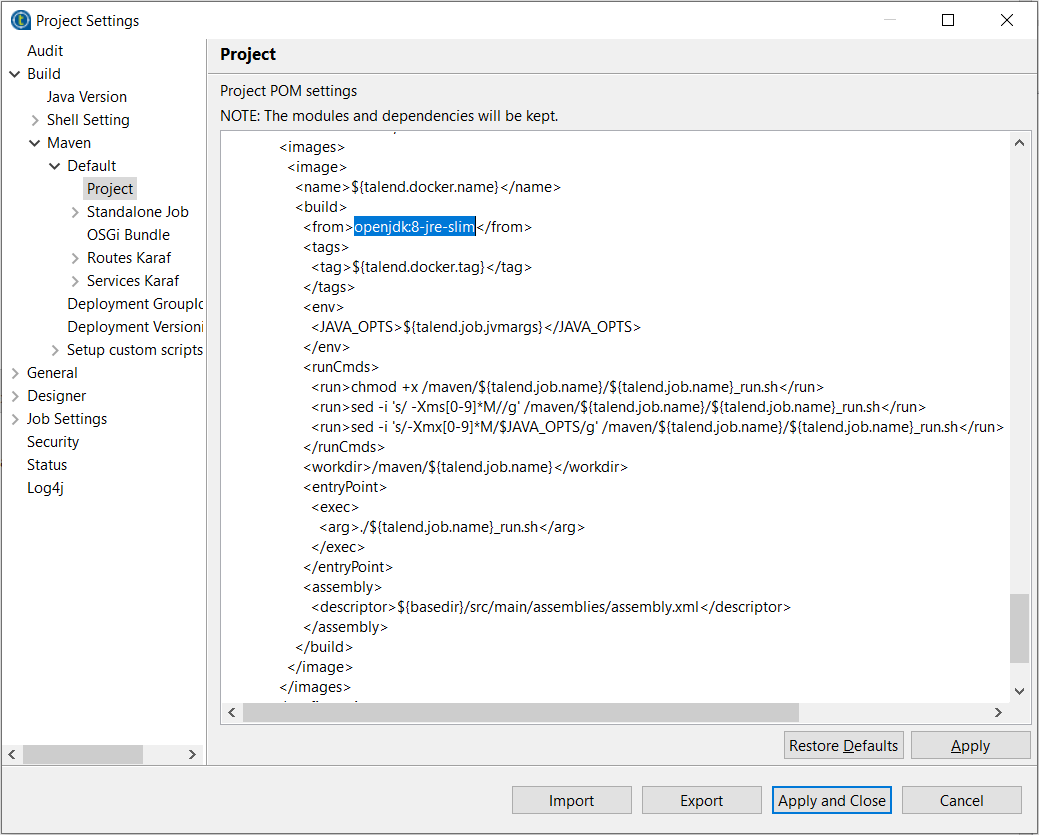Viewport: 1039px width, 835px height.
Task: Collapse the Build tree node
Action: click(15, 74)
